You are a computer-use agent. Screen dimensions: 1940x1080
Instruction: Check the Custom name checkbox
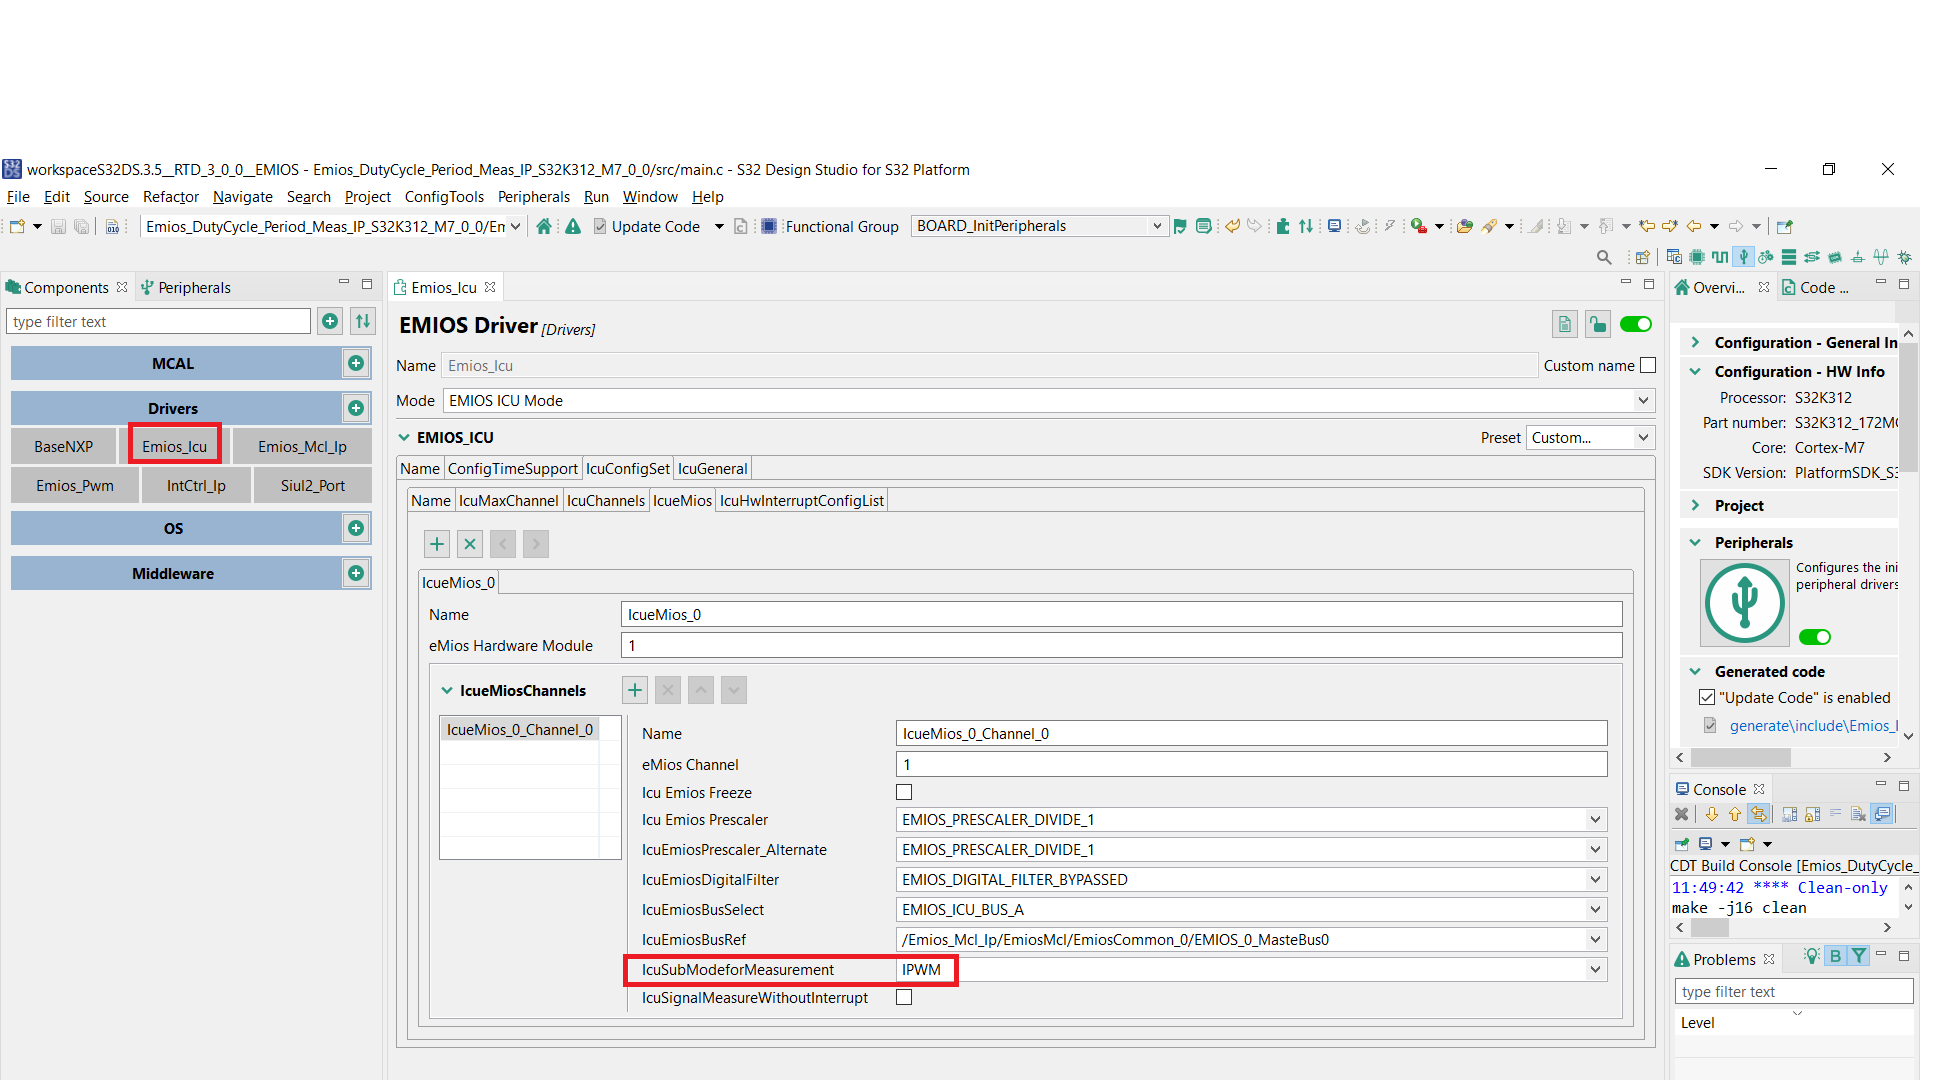coord(1648,365)
